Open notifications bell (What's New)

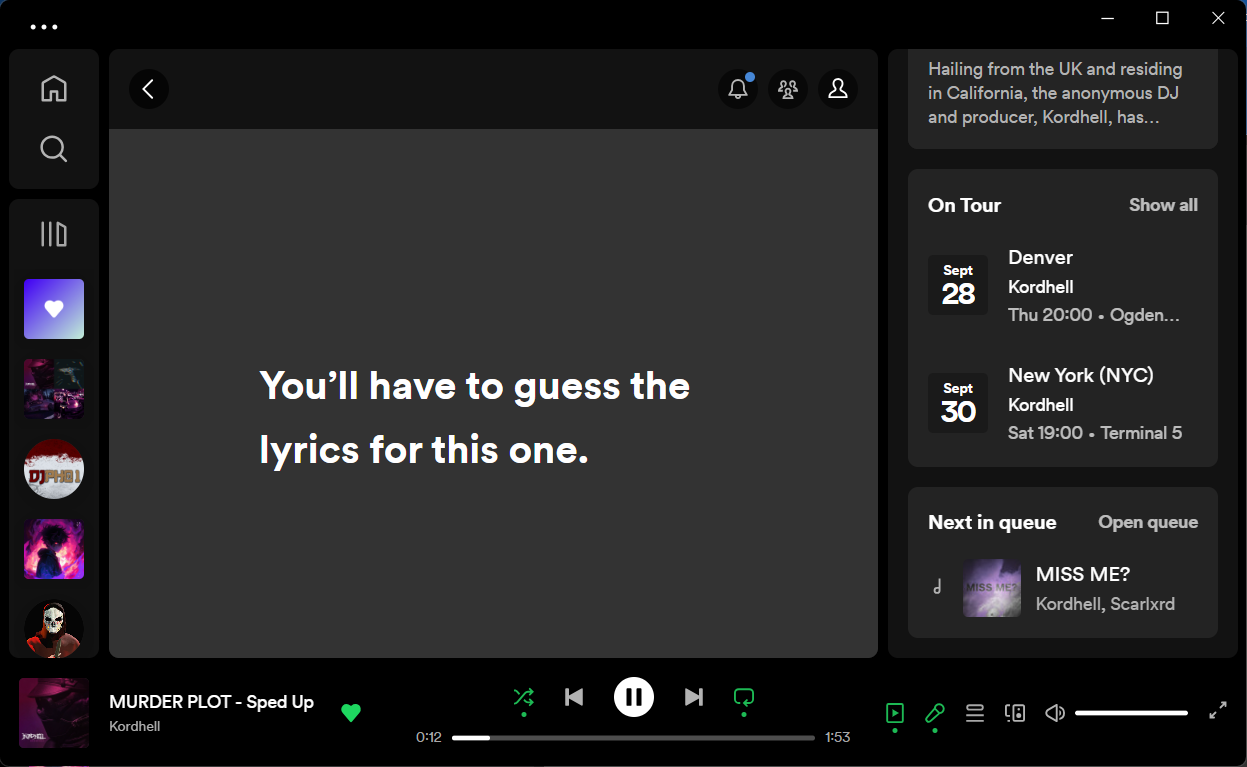[x=738, y=89]
